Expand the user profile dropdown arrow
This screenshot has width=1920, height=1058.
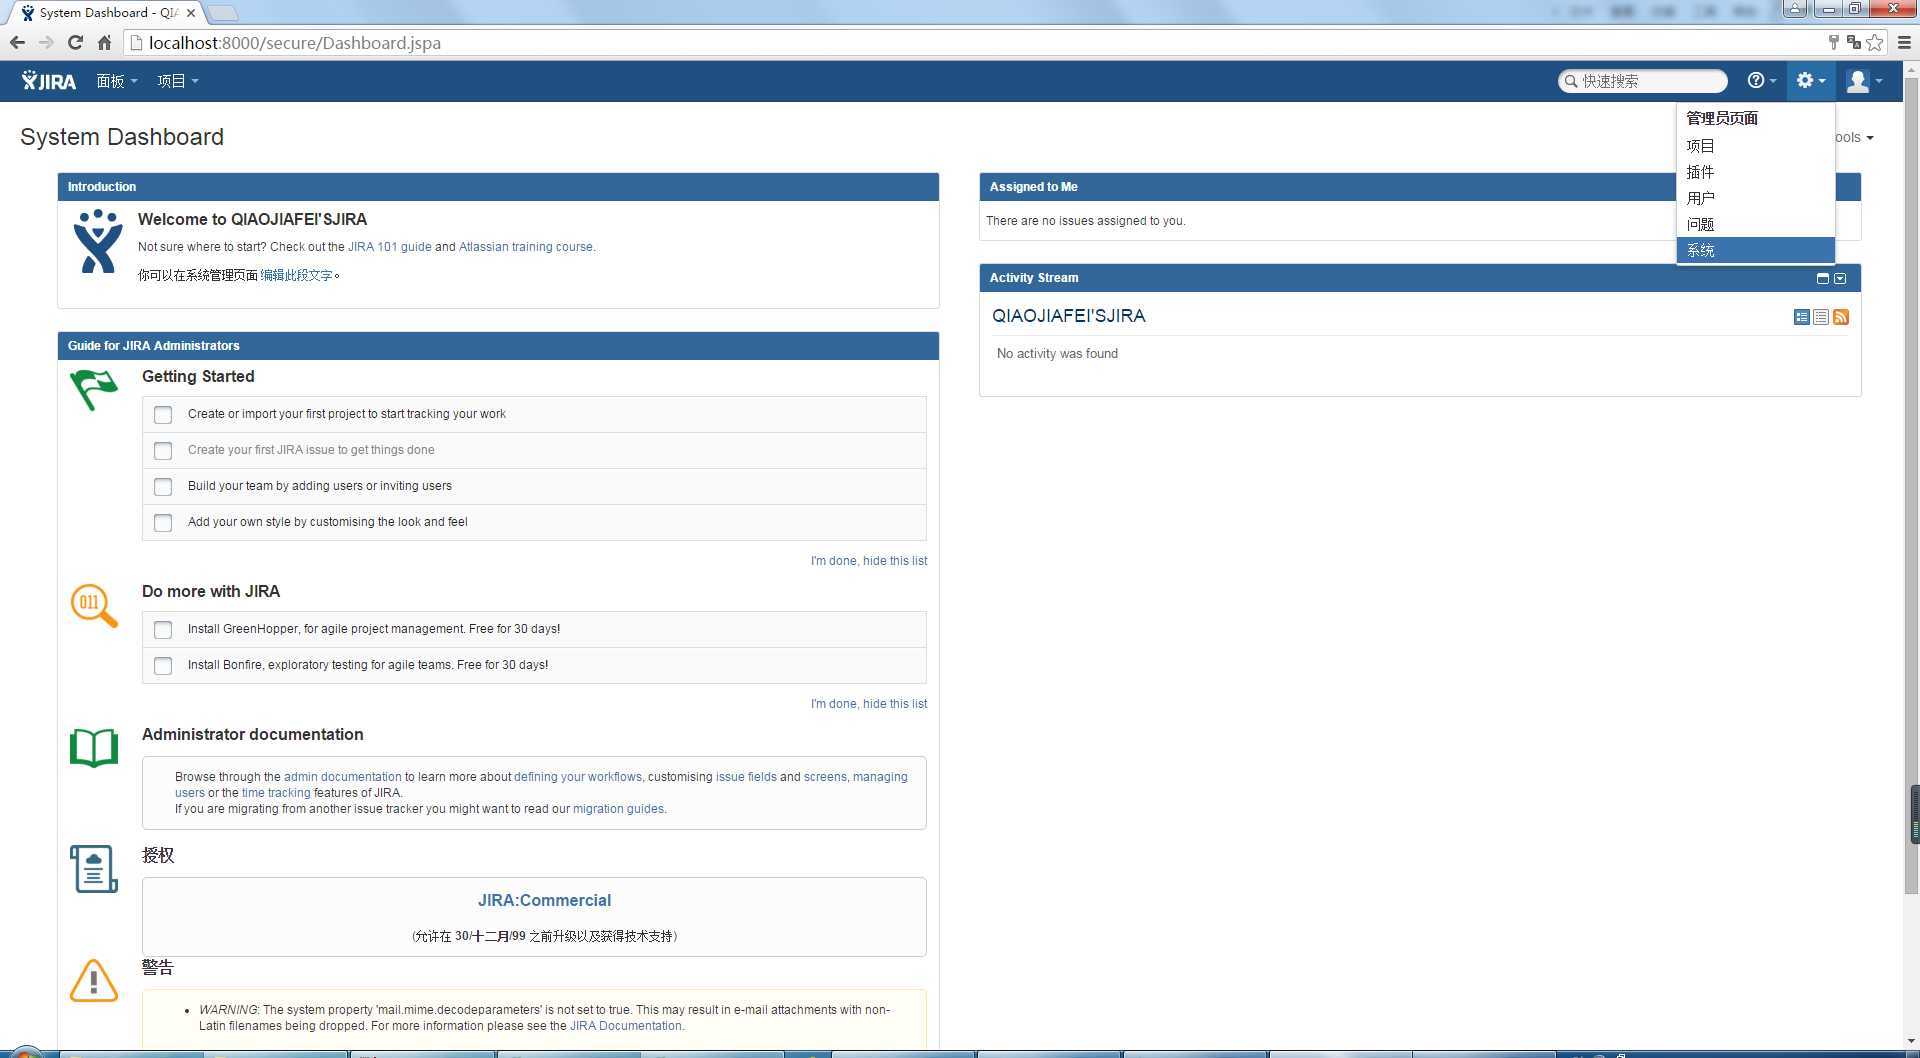pos(1879,81)
